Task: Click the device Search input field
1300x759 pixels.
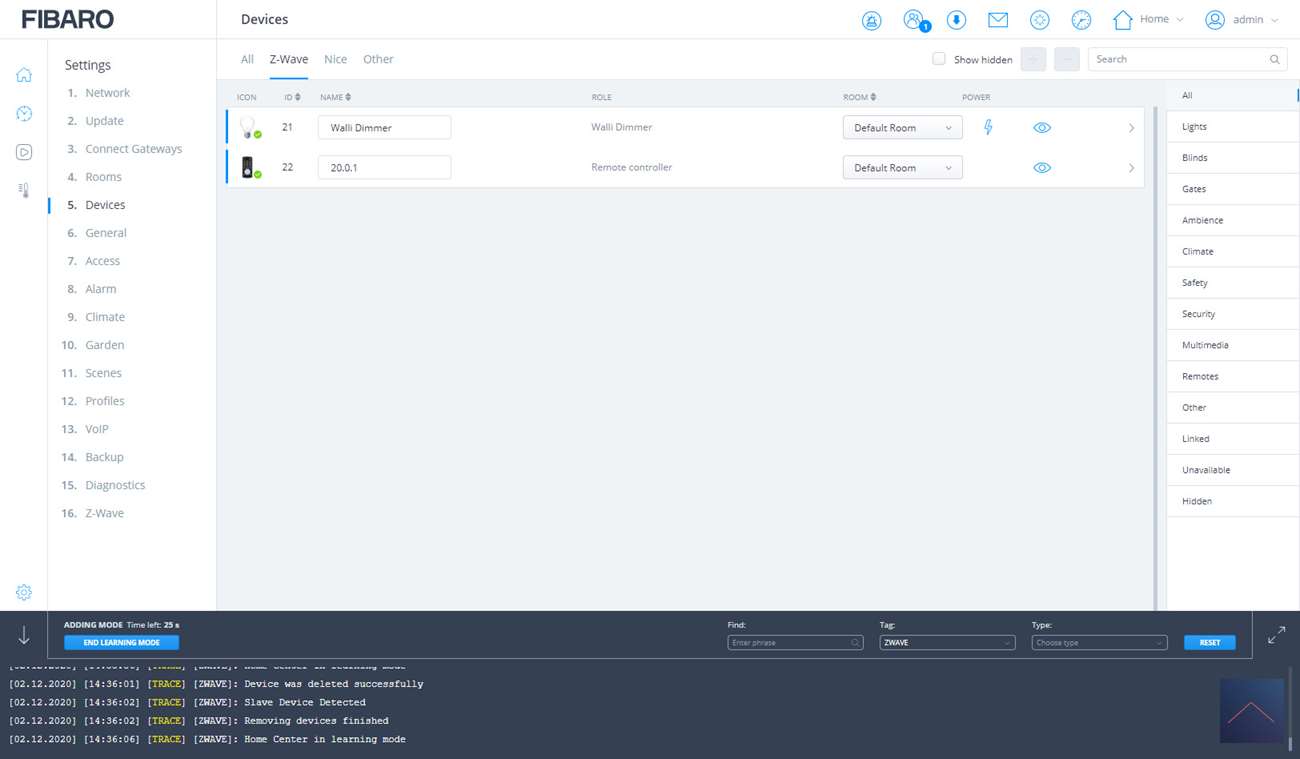Action: [1178, 59]
